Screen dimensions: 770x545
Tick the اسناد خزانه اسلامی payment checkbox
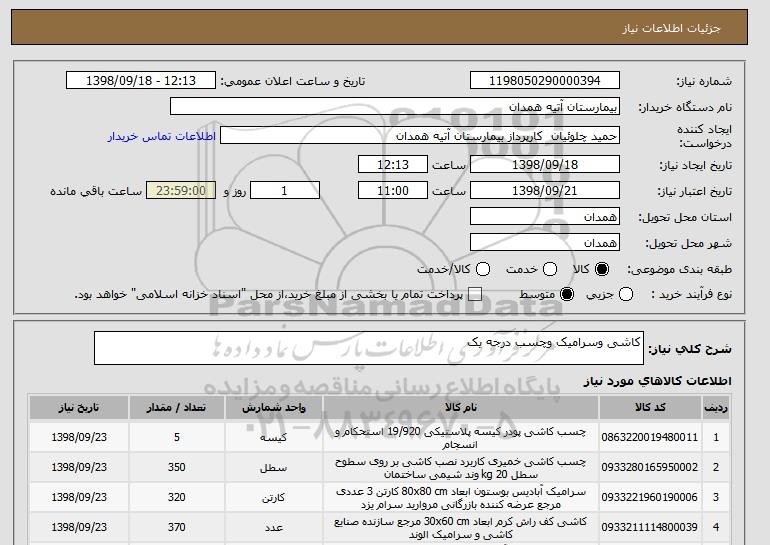pyautogui.click(x=474, y=294)
